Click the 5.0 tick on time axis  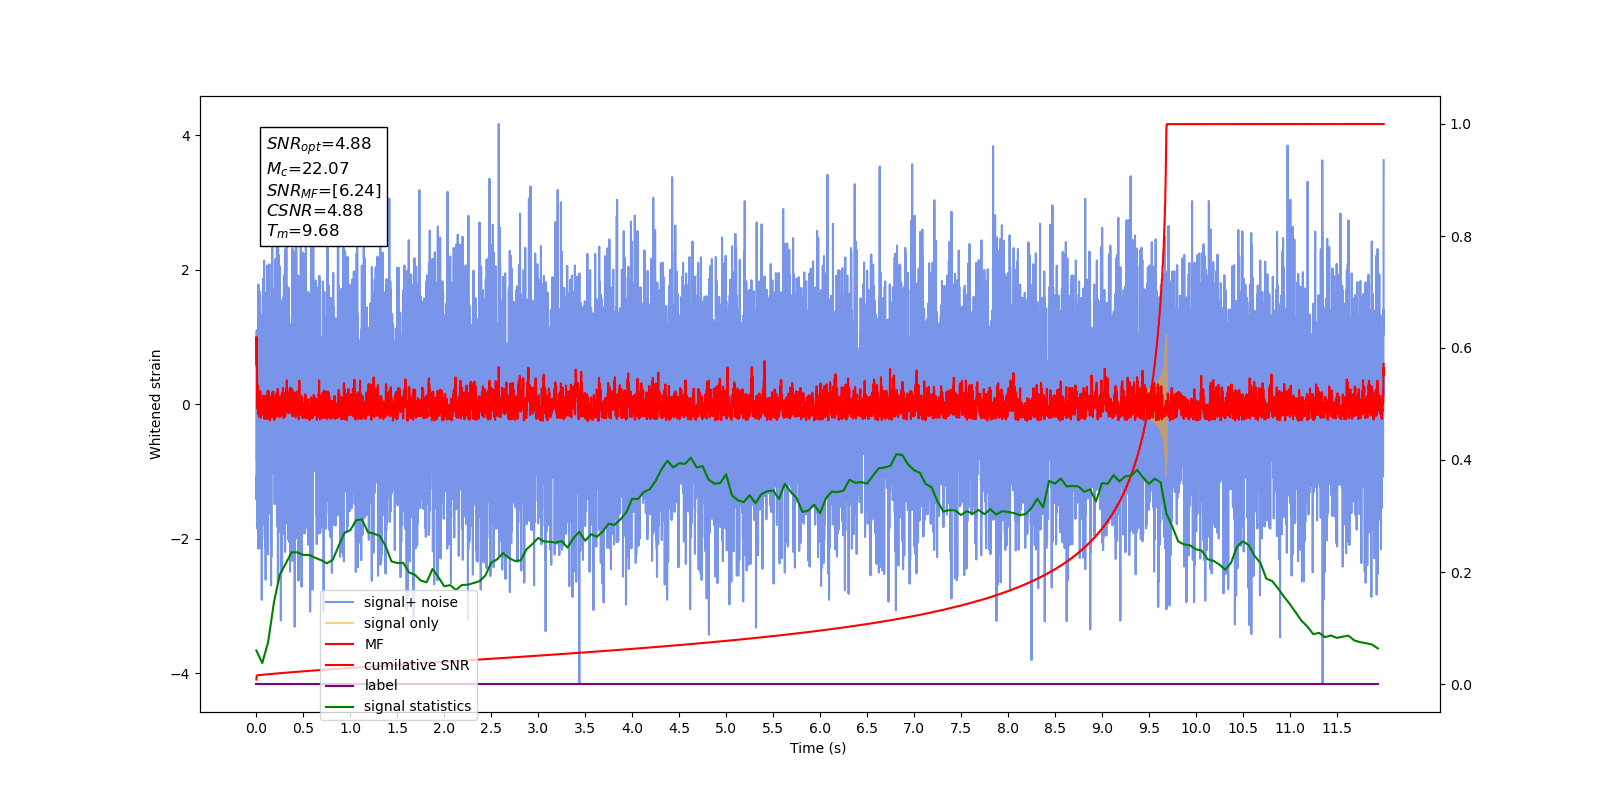pyautogui.click(x=726, y=728)
